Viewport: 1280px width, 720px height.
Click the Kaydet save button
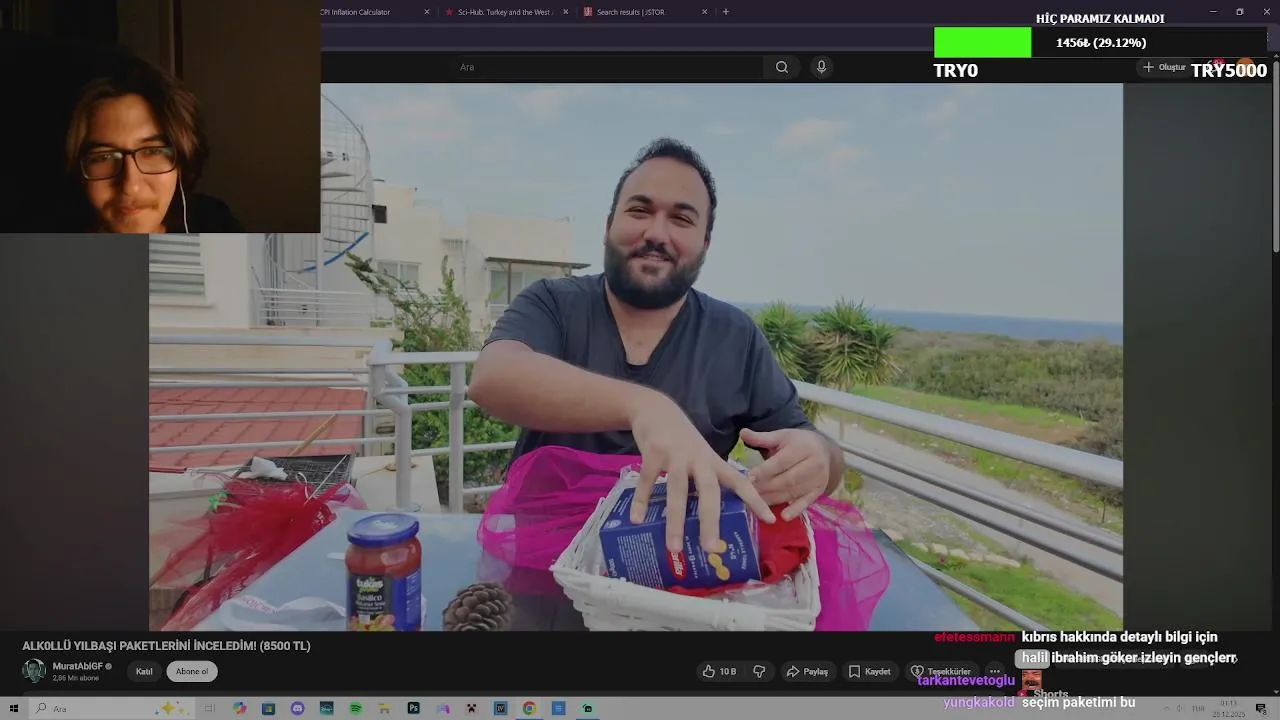[x=869, y=671]
